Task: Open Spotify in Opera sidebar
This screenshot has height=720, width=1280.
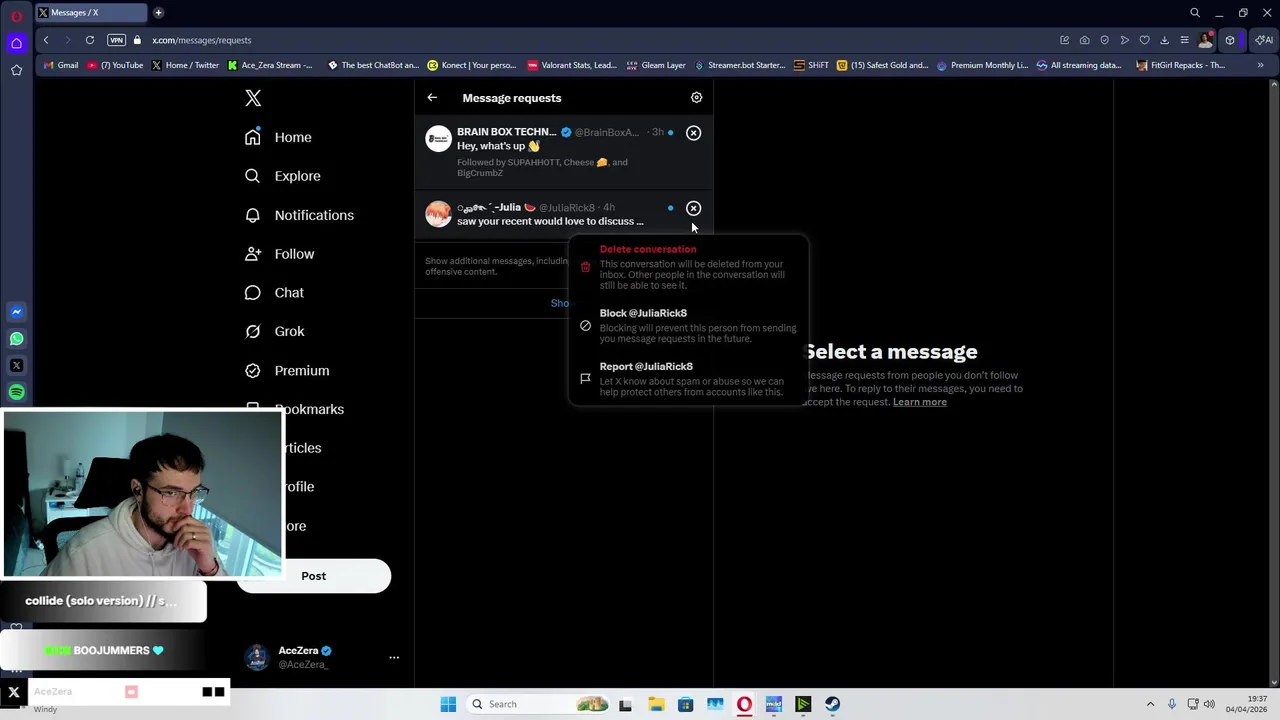Action: pos(16,393)
